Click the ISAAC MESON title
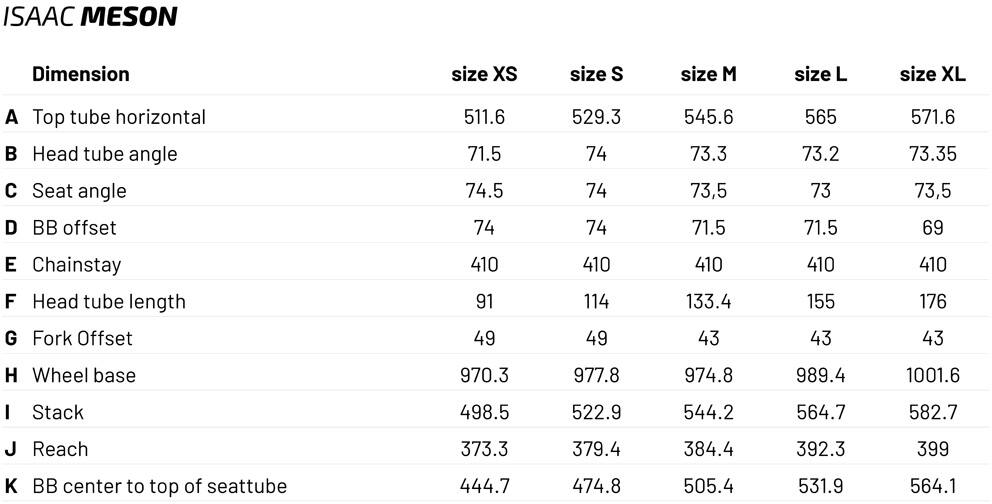The width and height of the screenshot is (992, 504). (90, 17)
